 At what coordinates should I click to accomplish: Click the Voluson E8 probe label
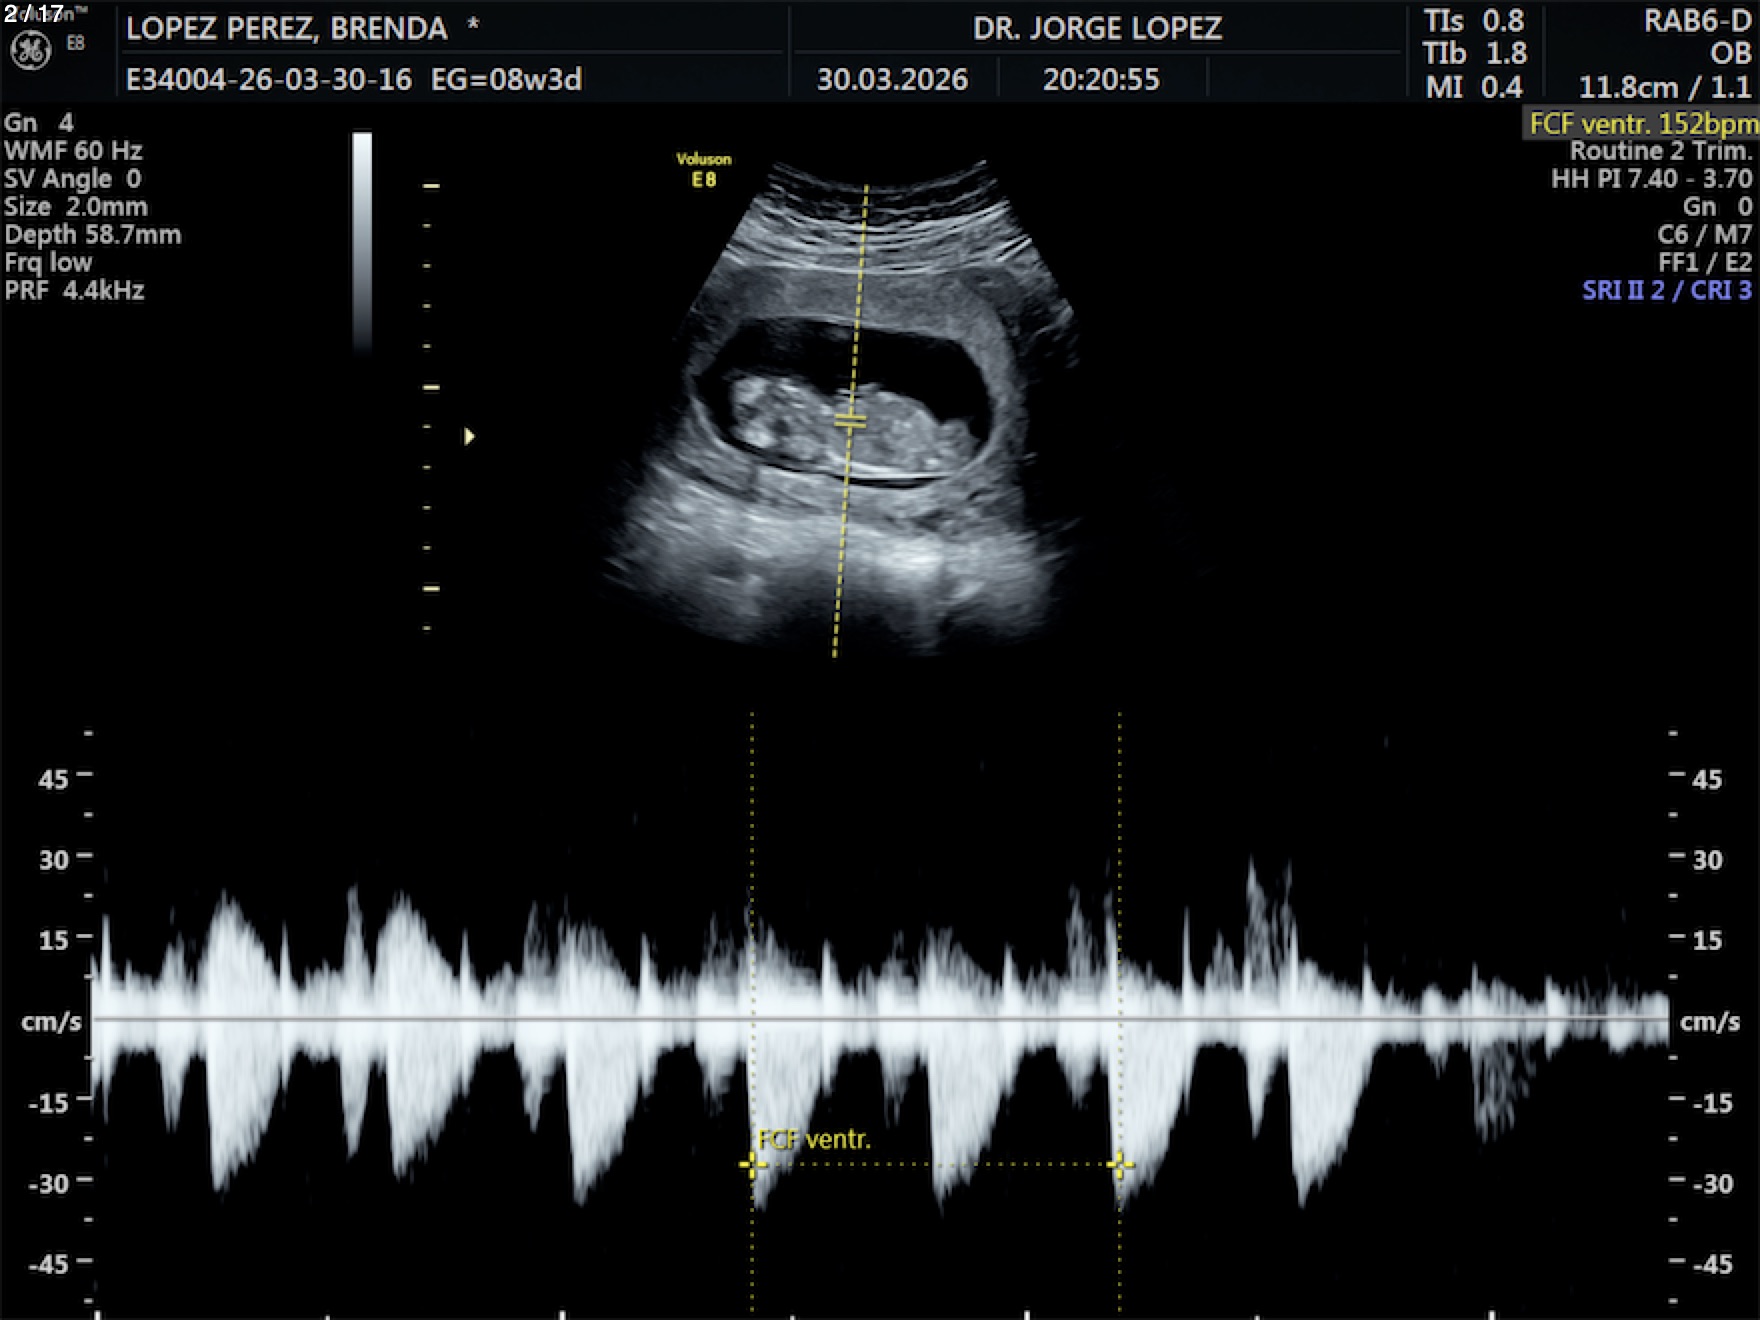coord(703,170)
